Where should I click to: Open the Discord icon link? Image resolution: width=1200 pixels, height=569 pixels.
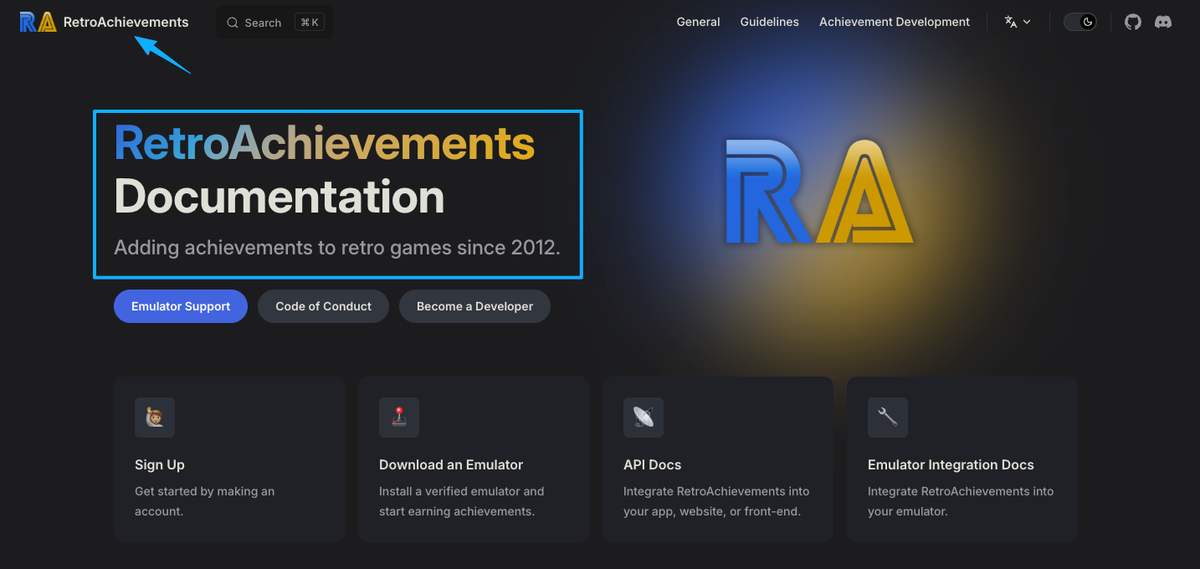pos(1163,22)
